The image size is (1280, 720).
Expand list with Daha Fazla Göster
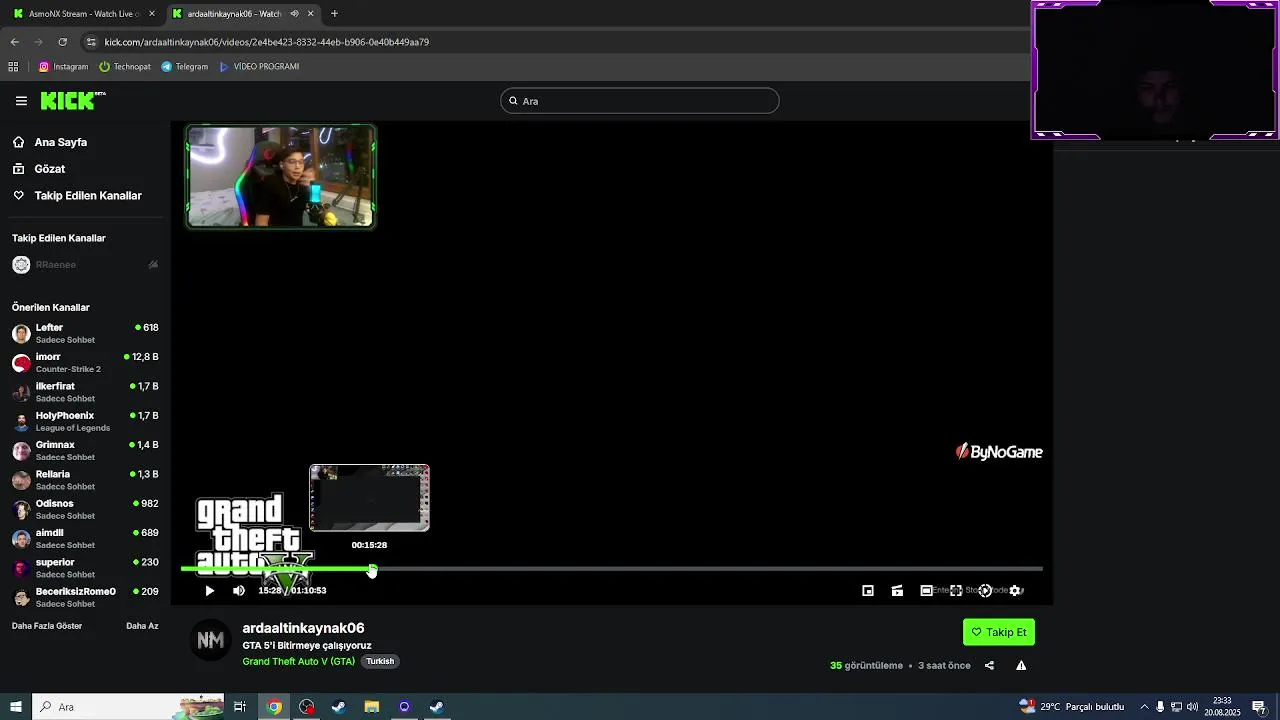pyautogui.click(x=47, y=626)
